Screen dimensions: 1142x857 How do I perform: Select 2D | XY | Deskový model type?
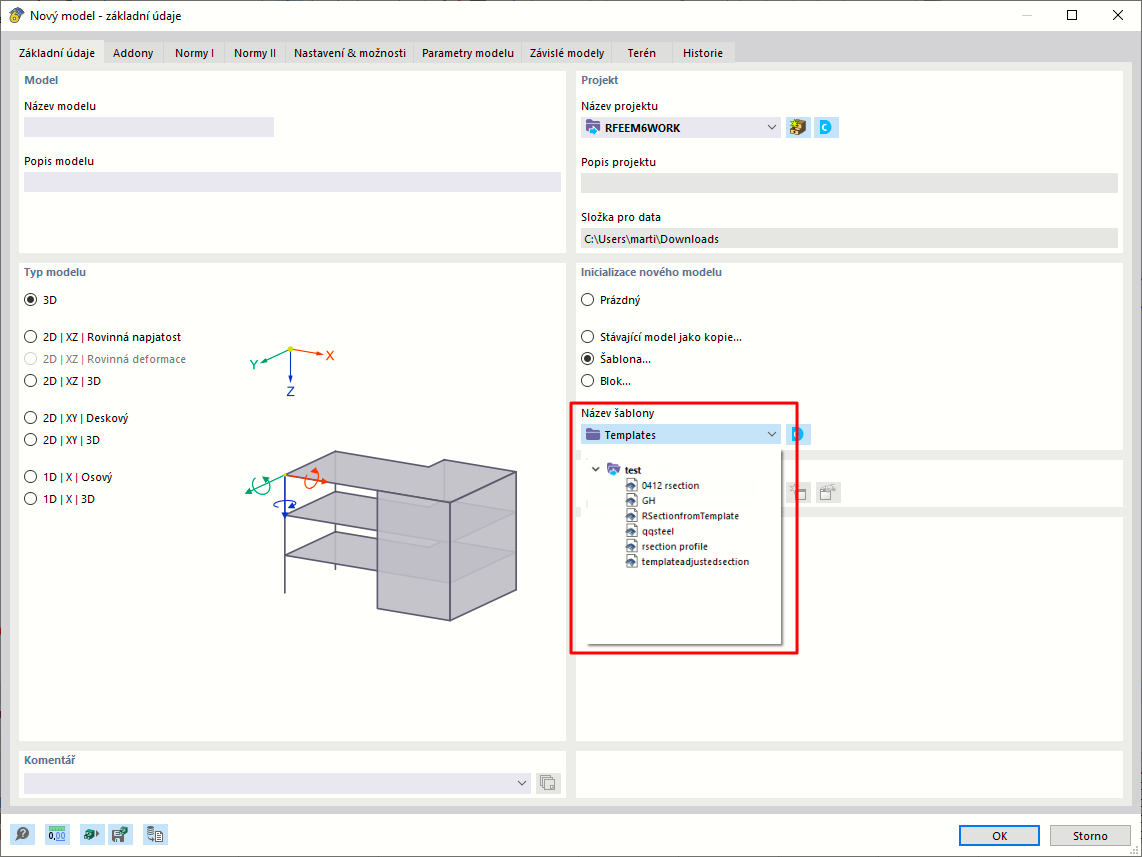tap(31, 418)
